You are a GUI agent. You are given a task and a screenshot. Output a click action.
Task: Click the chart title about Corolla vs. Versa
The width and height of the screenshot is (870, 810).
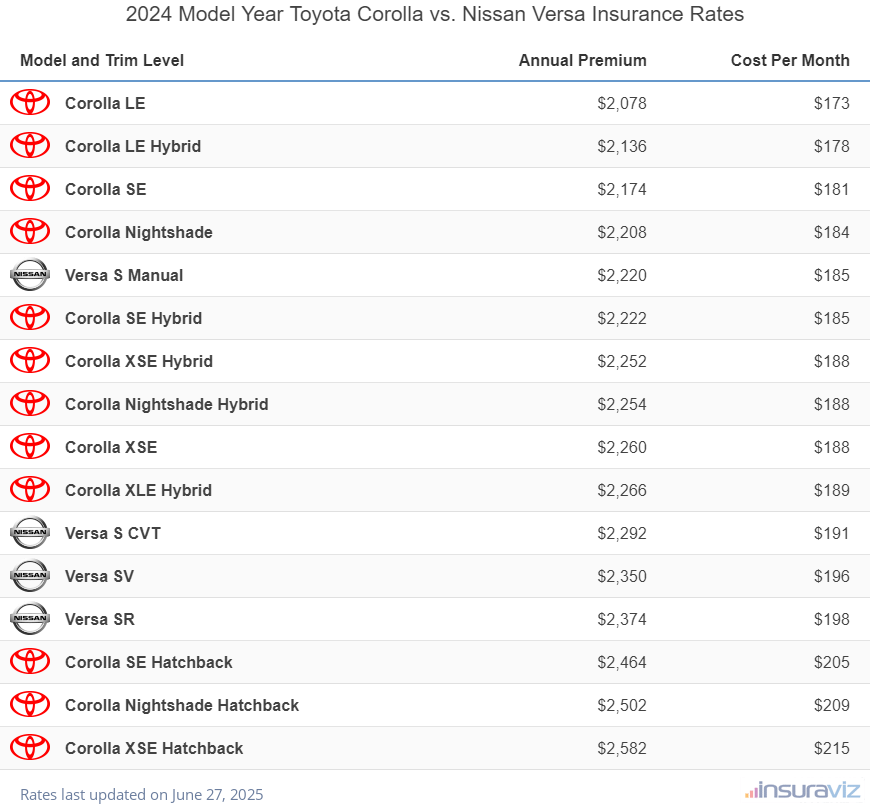pos(435,14)
